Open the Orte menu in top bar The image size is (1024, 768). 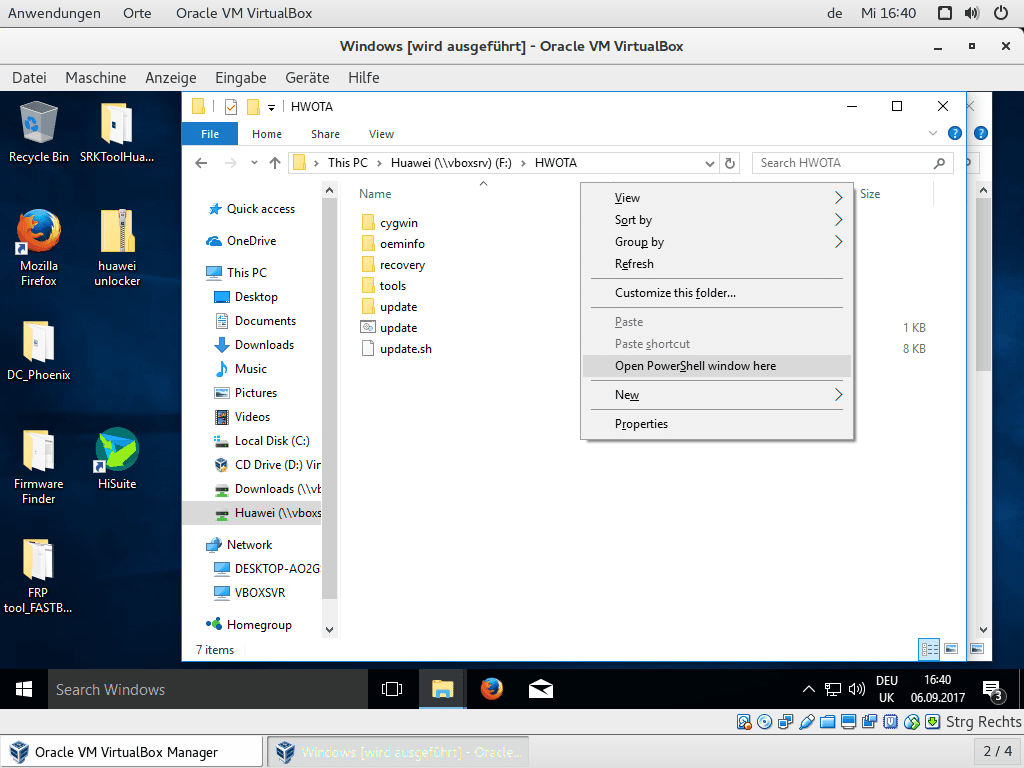point(137,13)
